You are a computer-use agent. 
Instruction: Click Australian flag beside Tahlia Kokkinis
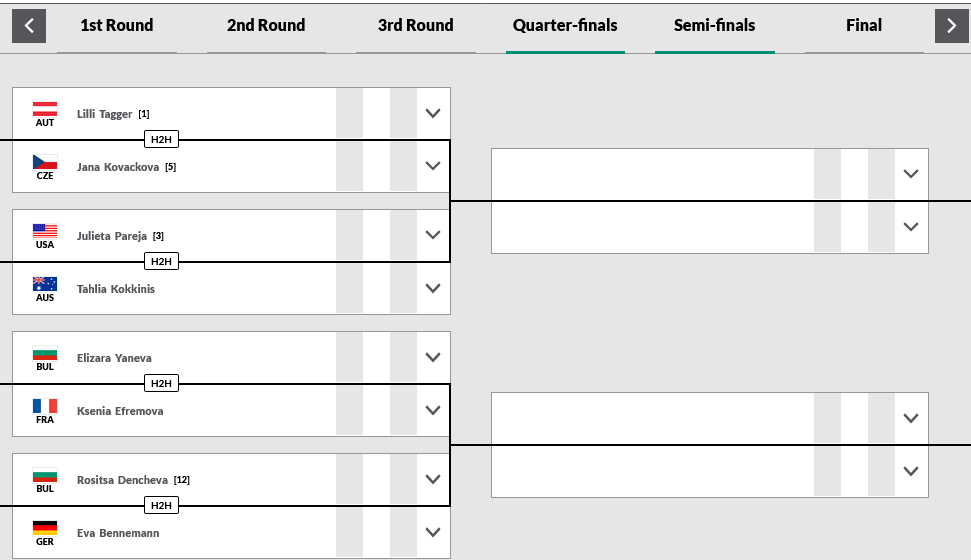(45, 284)
